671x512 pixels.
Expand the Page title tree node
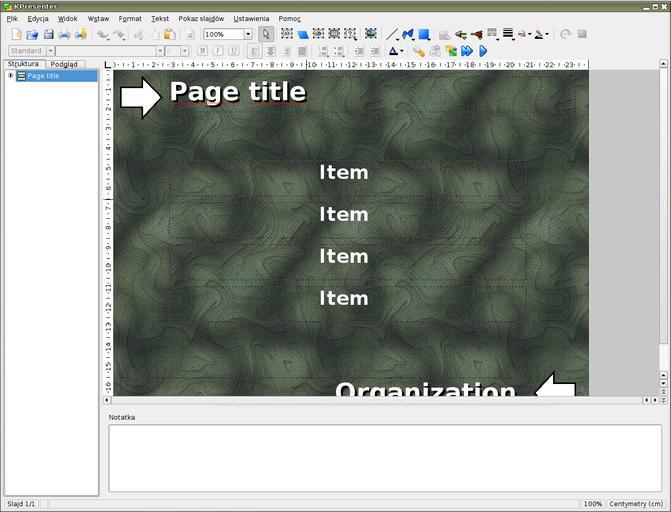(x=10, y=76)
